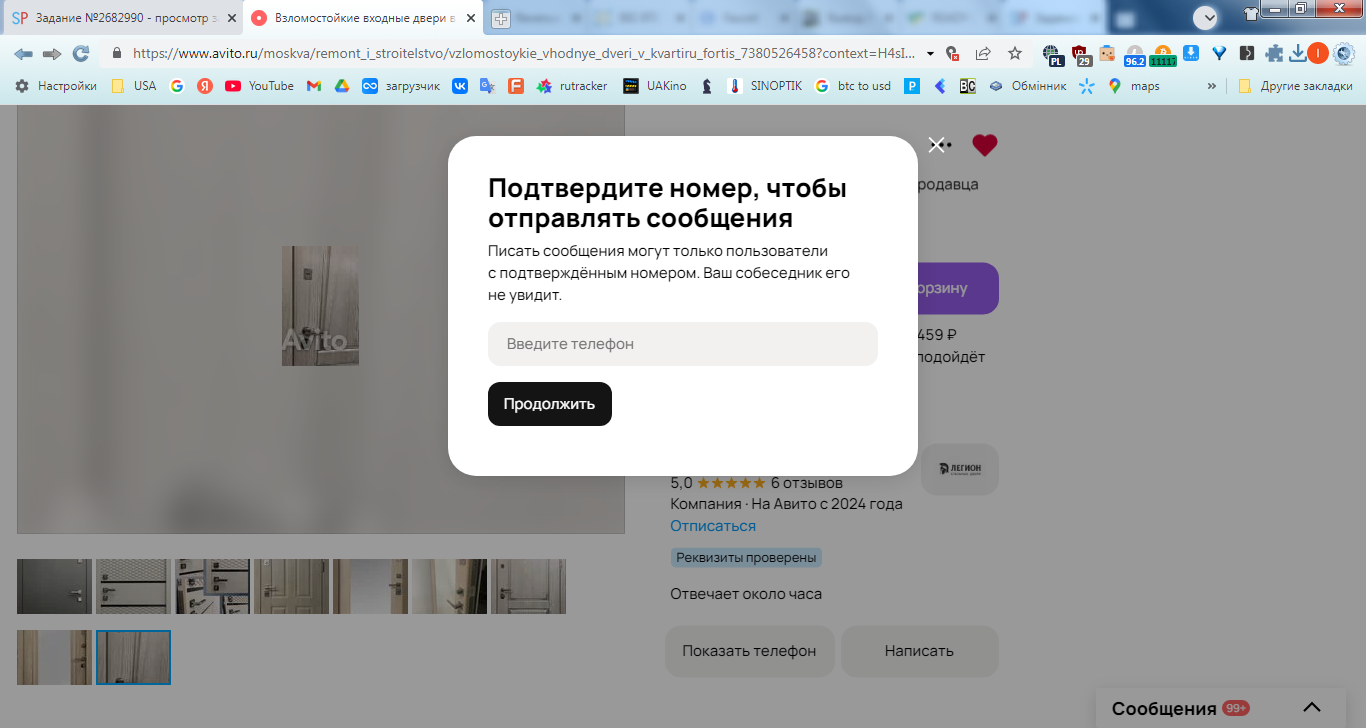
Task: Close the phone confirmation dialog
Action: point(936,145)
